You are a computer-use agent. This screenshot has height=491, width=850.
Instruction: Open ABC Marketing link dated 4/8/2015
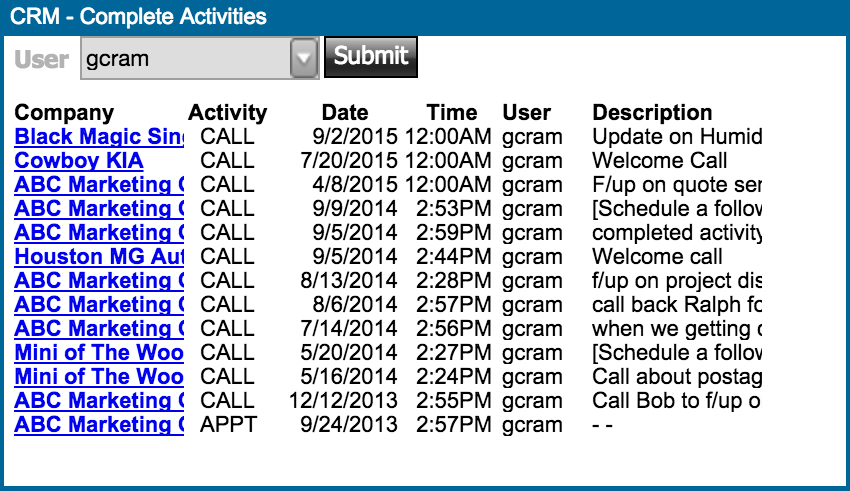[99, 185]
